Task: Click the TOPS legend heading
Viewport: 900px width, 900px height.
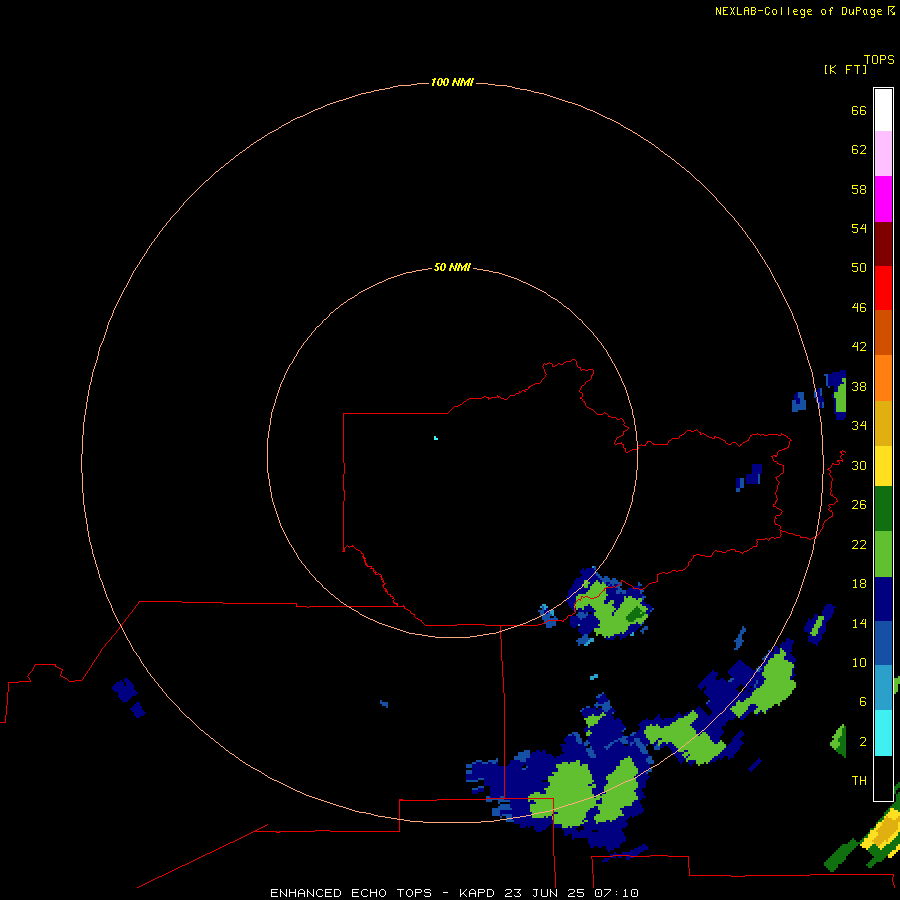Action: pyautogui.click(x=879, y=59)
